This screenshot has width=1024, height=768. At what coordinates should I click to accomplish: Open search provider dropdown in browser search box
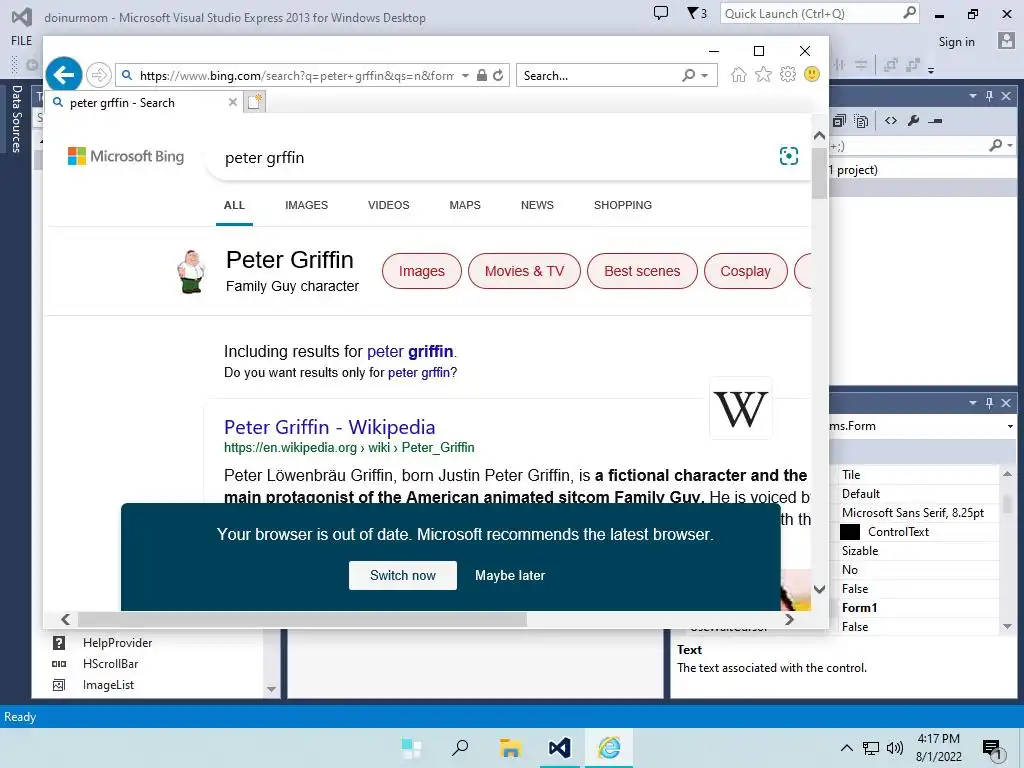[705, 76]
